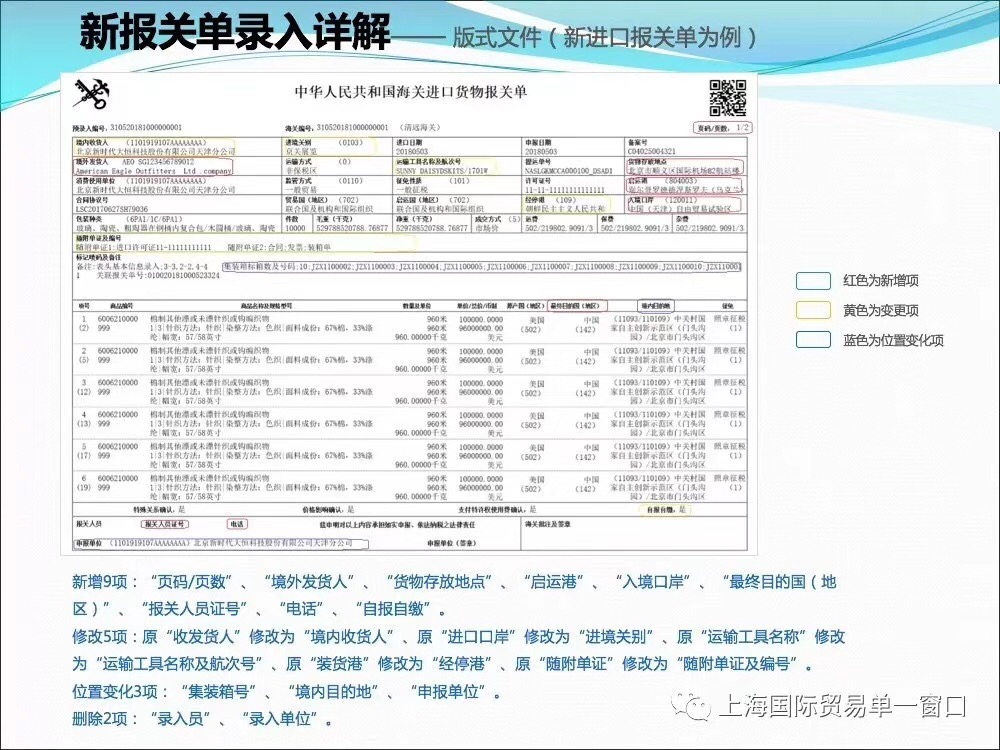Click the 境内目的地 column header
Viewport: 1000px width, 750px height.
tap(658, 305)
